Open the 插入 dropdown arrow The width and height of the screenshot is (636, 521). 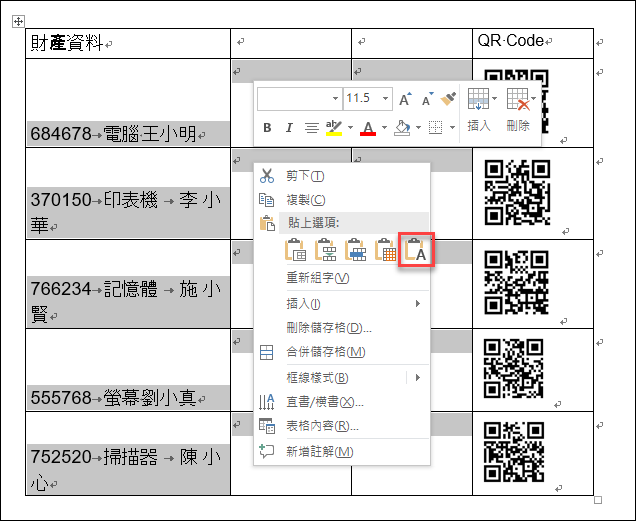click(494, 99)
